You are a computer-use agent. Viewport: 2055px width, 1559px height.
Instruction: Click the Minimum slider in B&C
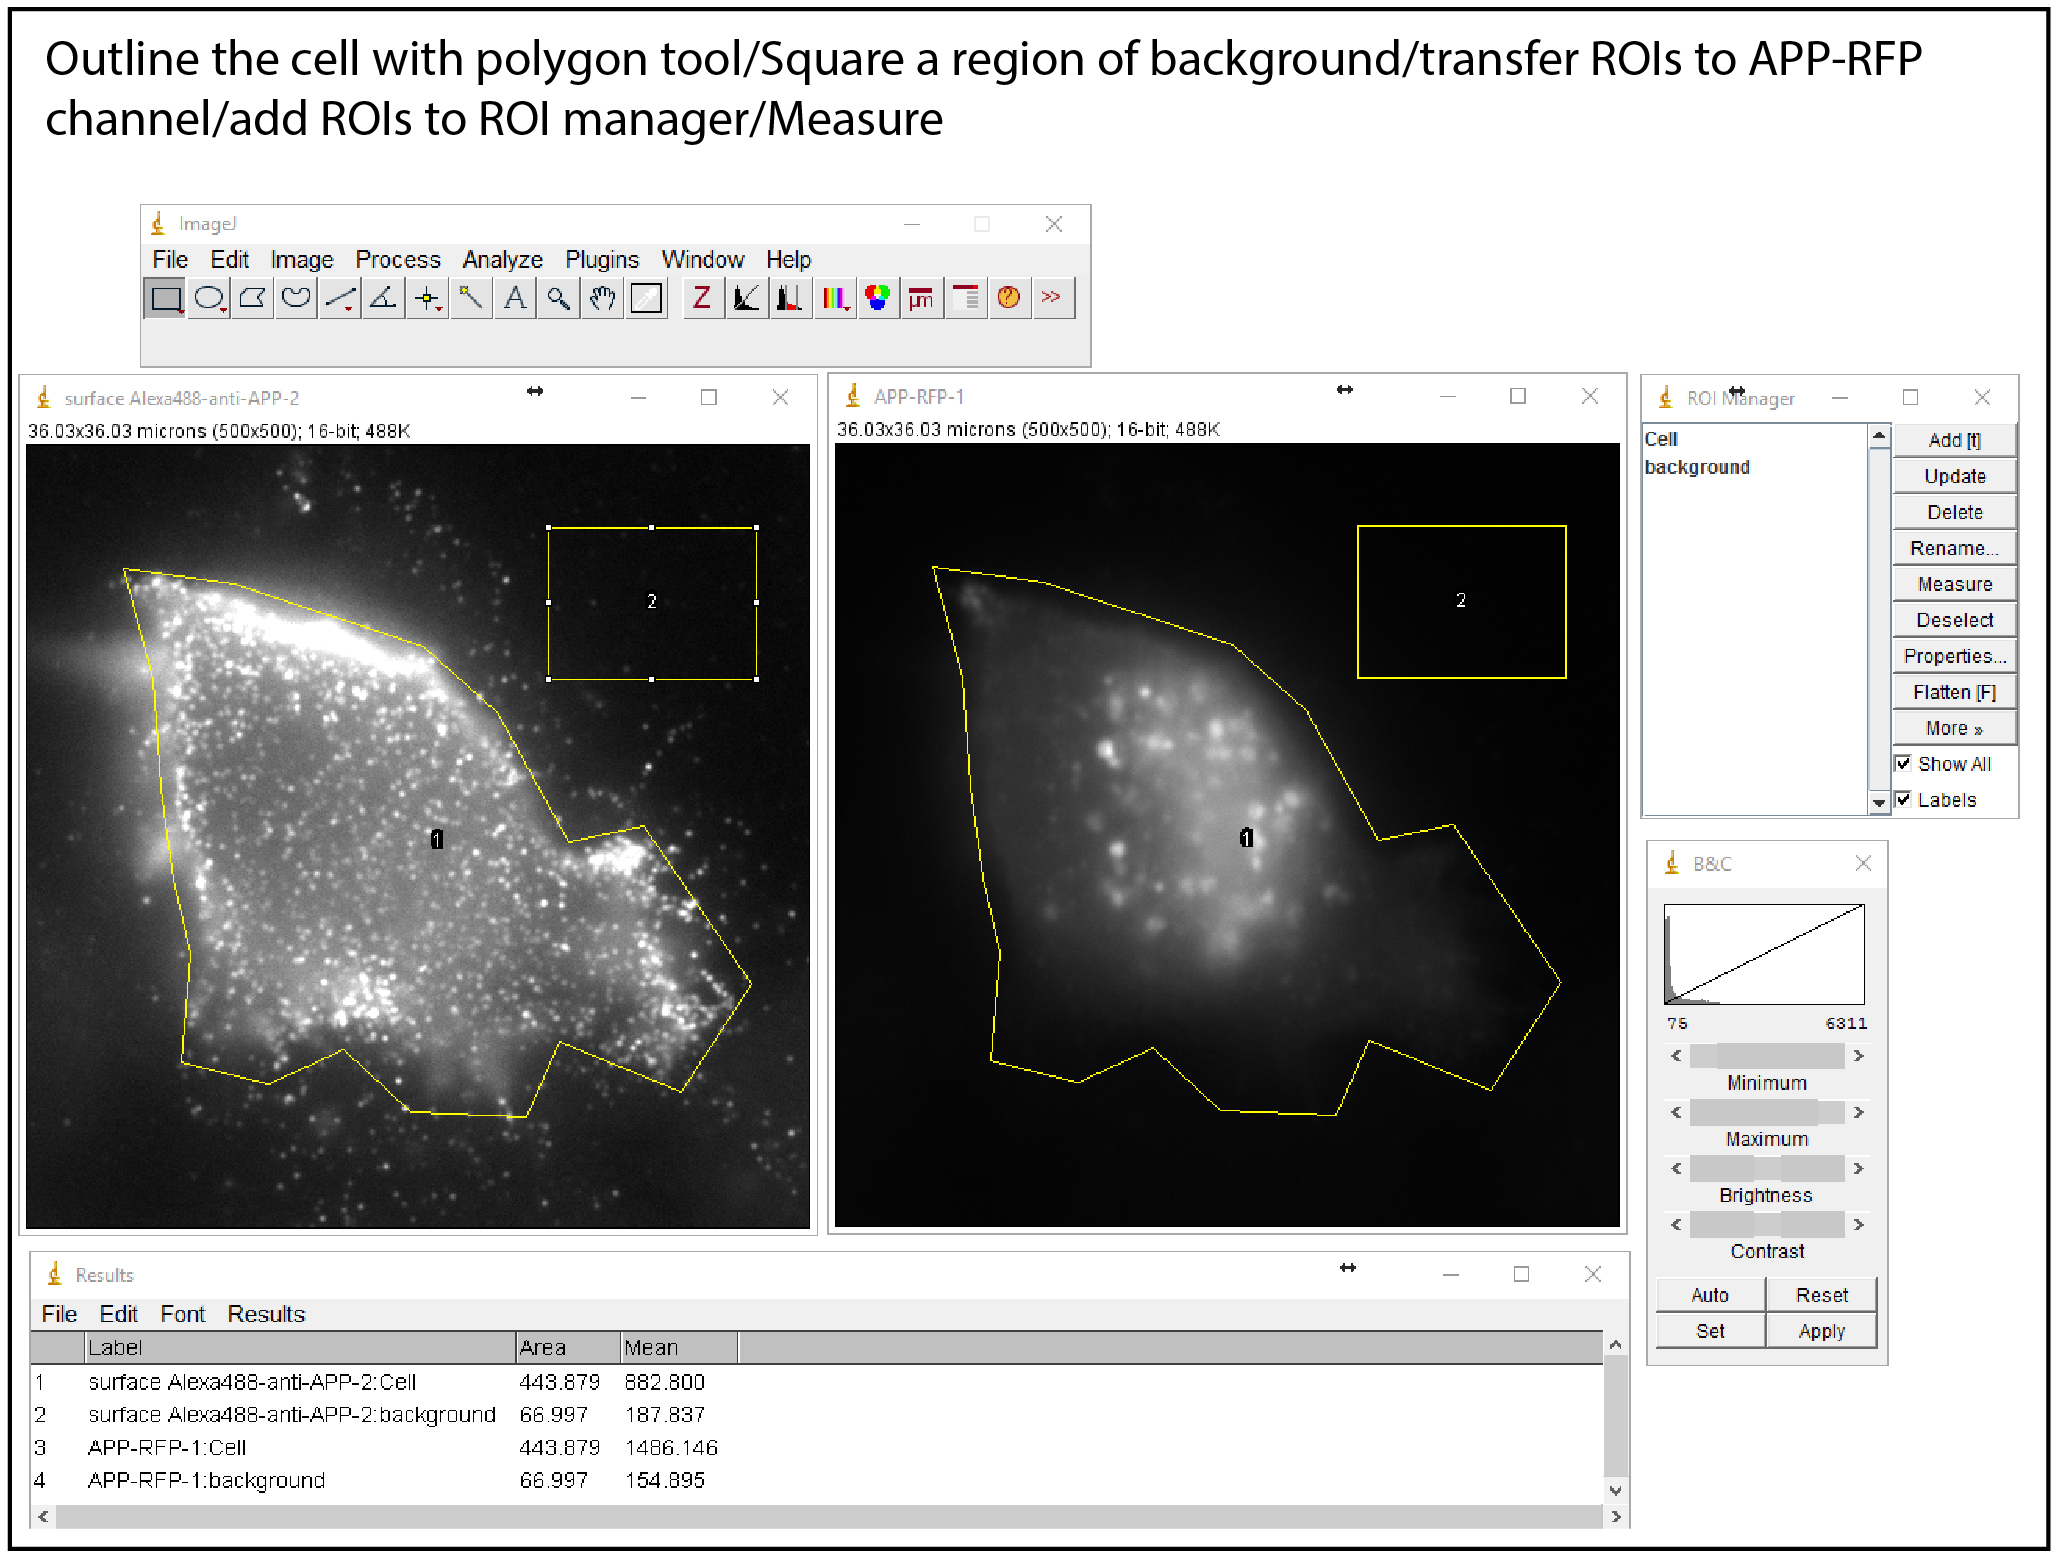click(x=1767, y=1056)
